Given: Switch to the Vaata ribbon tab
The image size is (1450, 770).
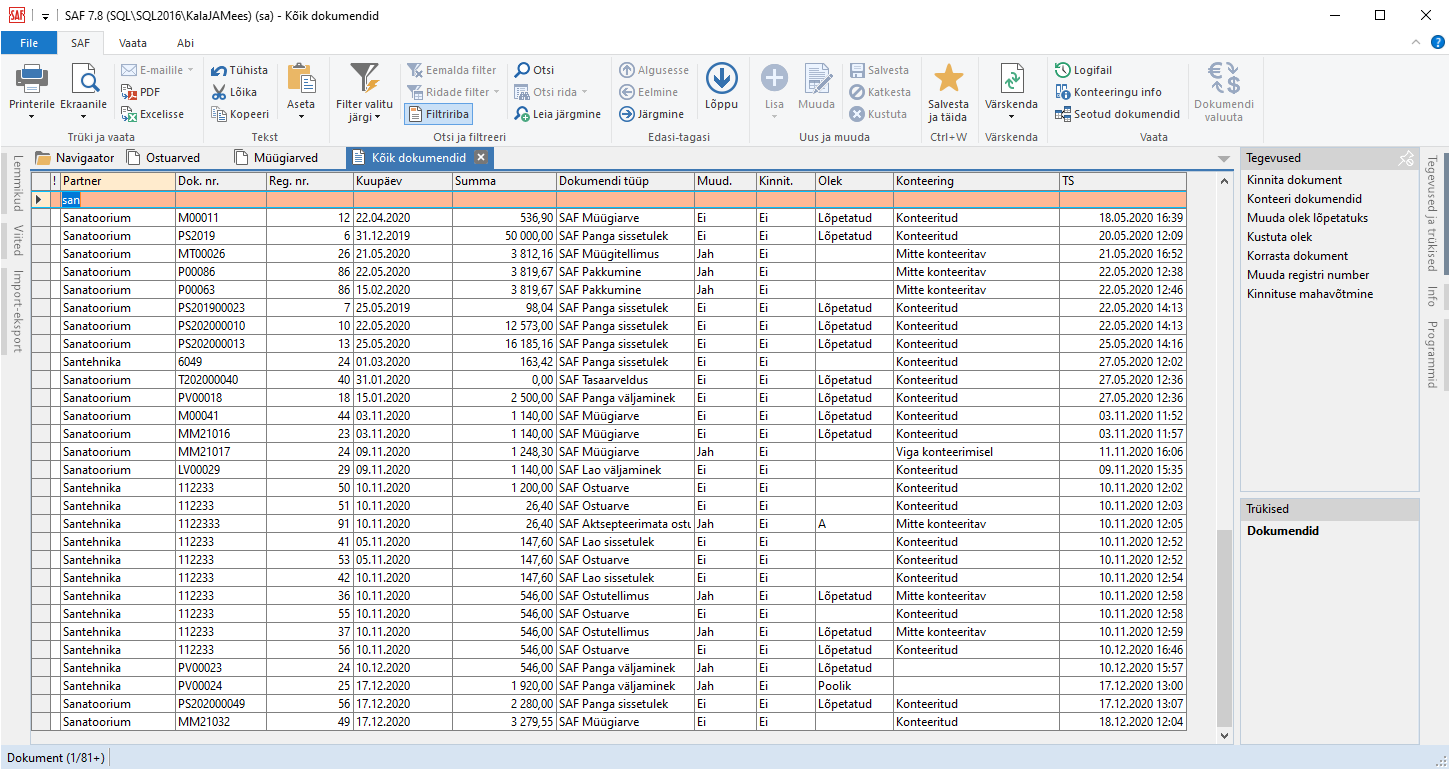Looking at the screenshot, I should click(133, 43).
